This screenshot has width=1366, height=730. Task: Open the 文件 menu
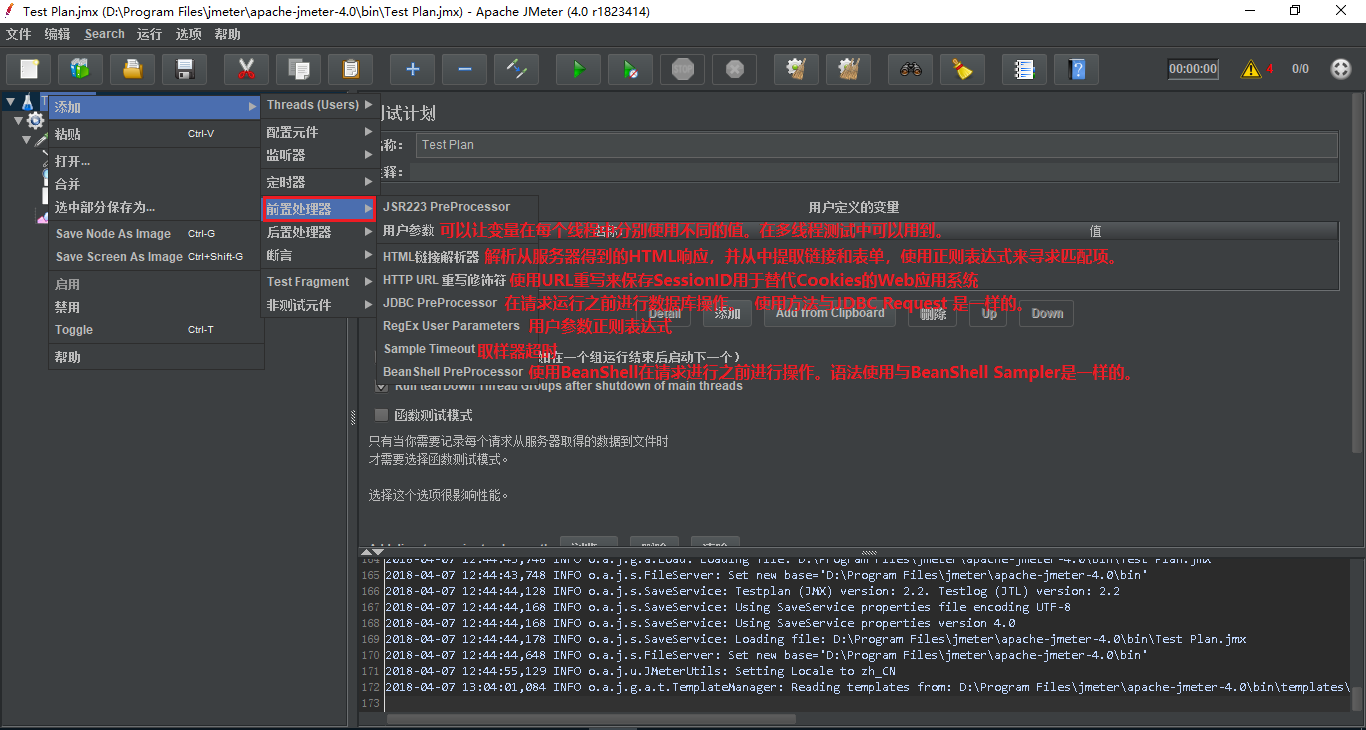click(x=19, y=34)
